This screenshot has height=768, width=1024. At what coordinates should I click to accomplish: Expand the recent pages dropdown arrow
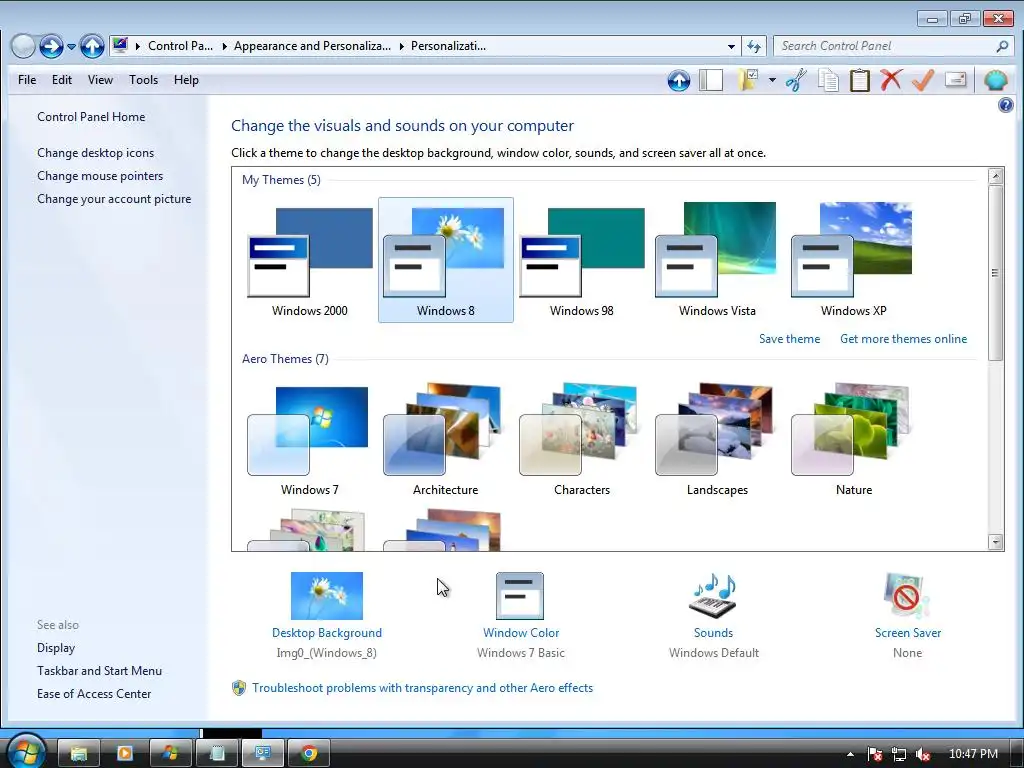72,46
